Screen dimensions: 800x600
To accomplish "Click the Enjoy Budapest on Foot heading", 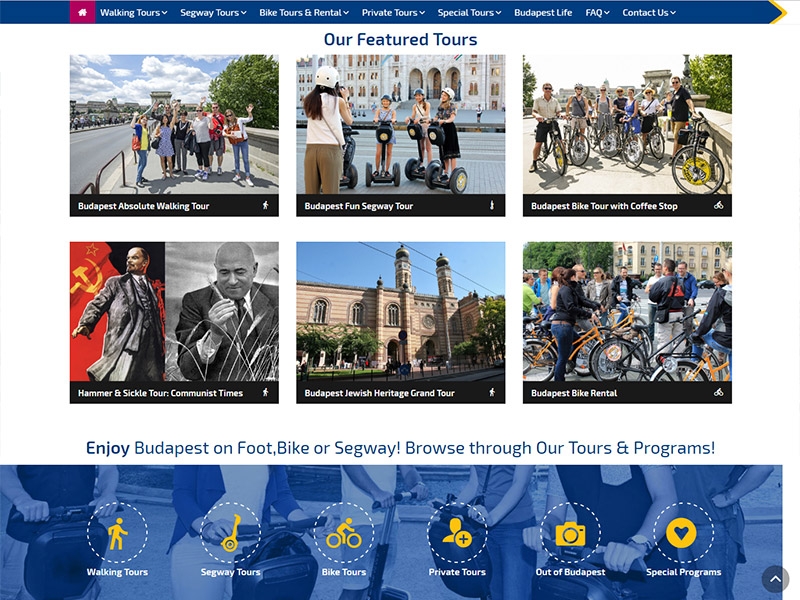I will [x=401, y=448].
